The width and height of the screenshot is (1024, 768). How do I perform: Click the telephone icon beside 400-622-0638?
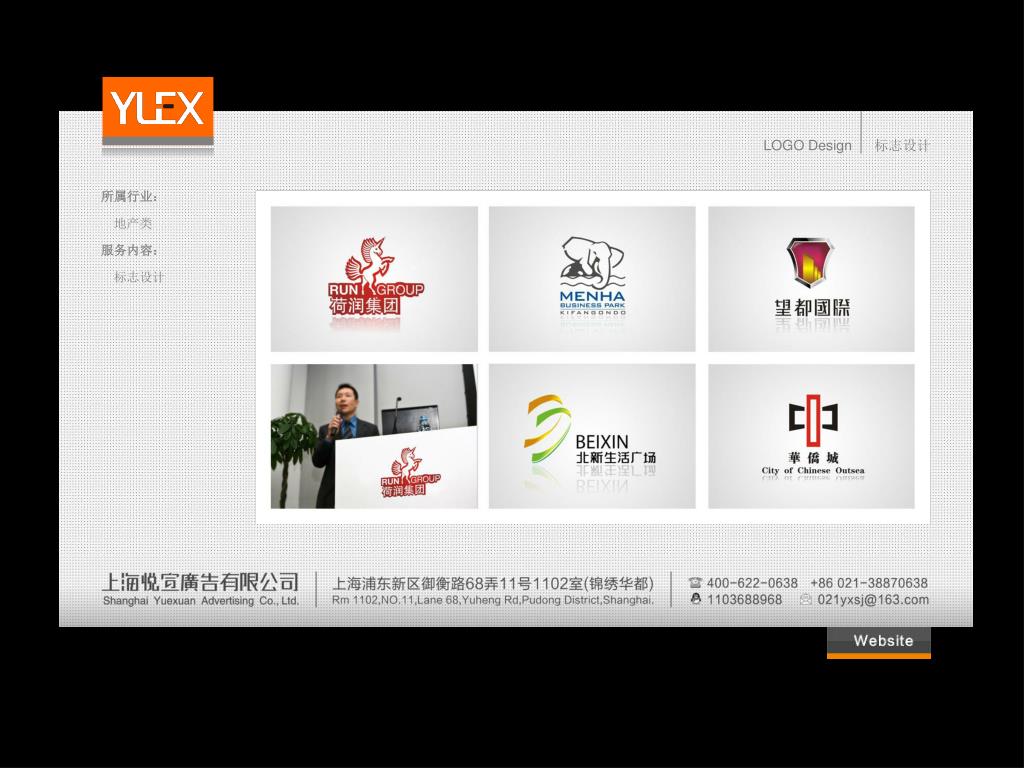pos(696,583)
